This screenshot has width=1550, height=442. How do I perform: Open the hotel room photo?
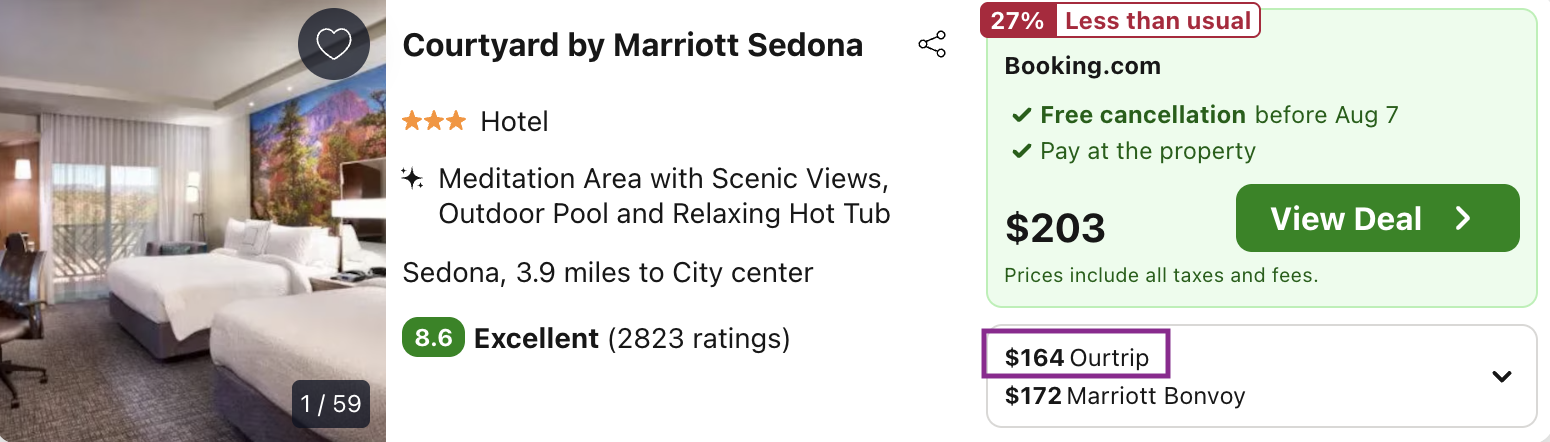193,221
